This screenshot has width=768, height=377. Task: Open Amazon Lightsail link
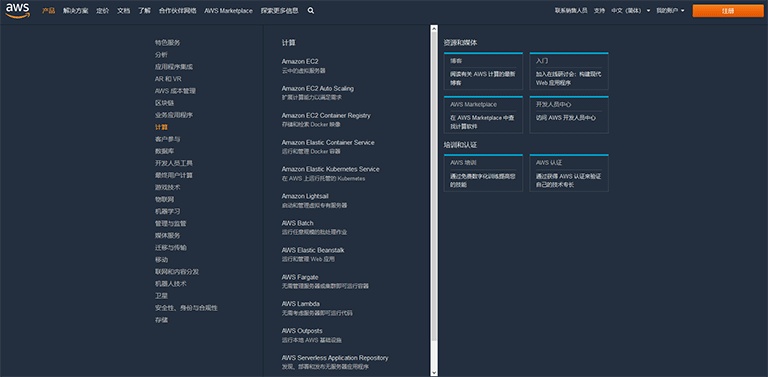pos(305,196)
